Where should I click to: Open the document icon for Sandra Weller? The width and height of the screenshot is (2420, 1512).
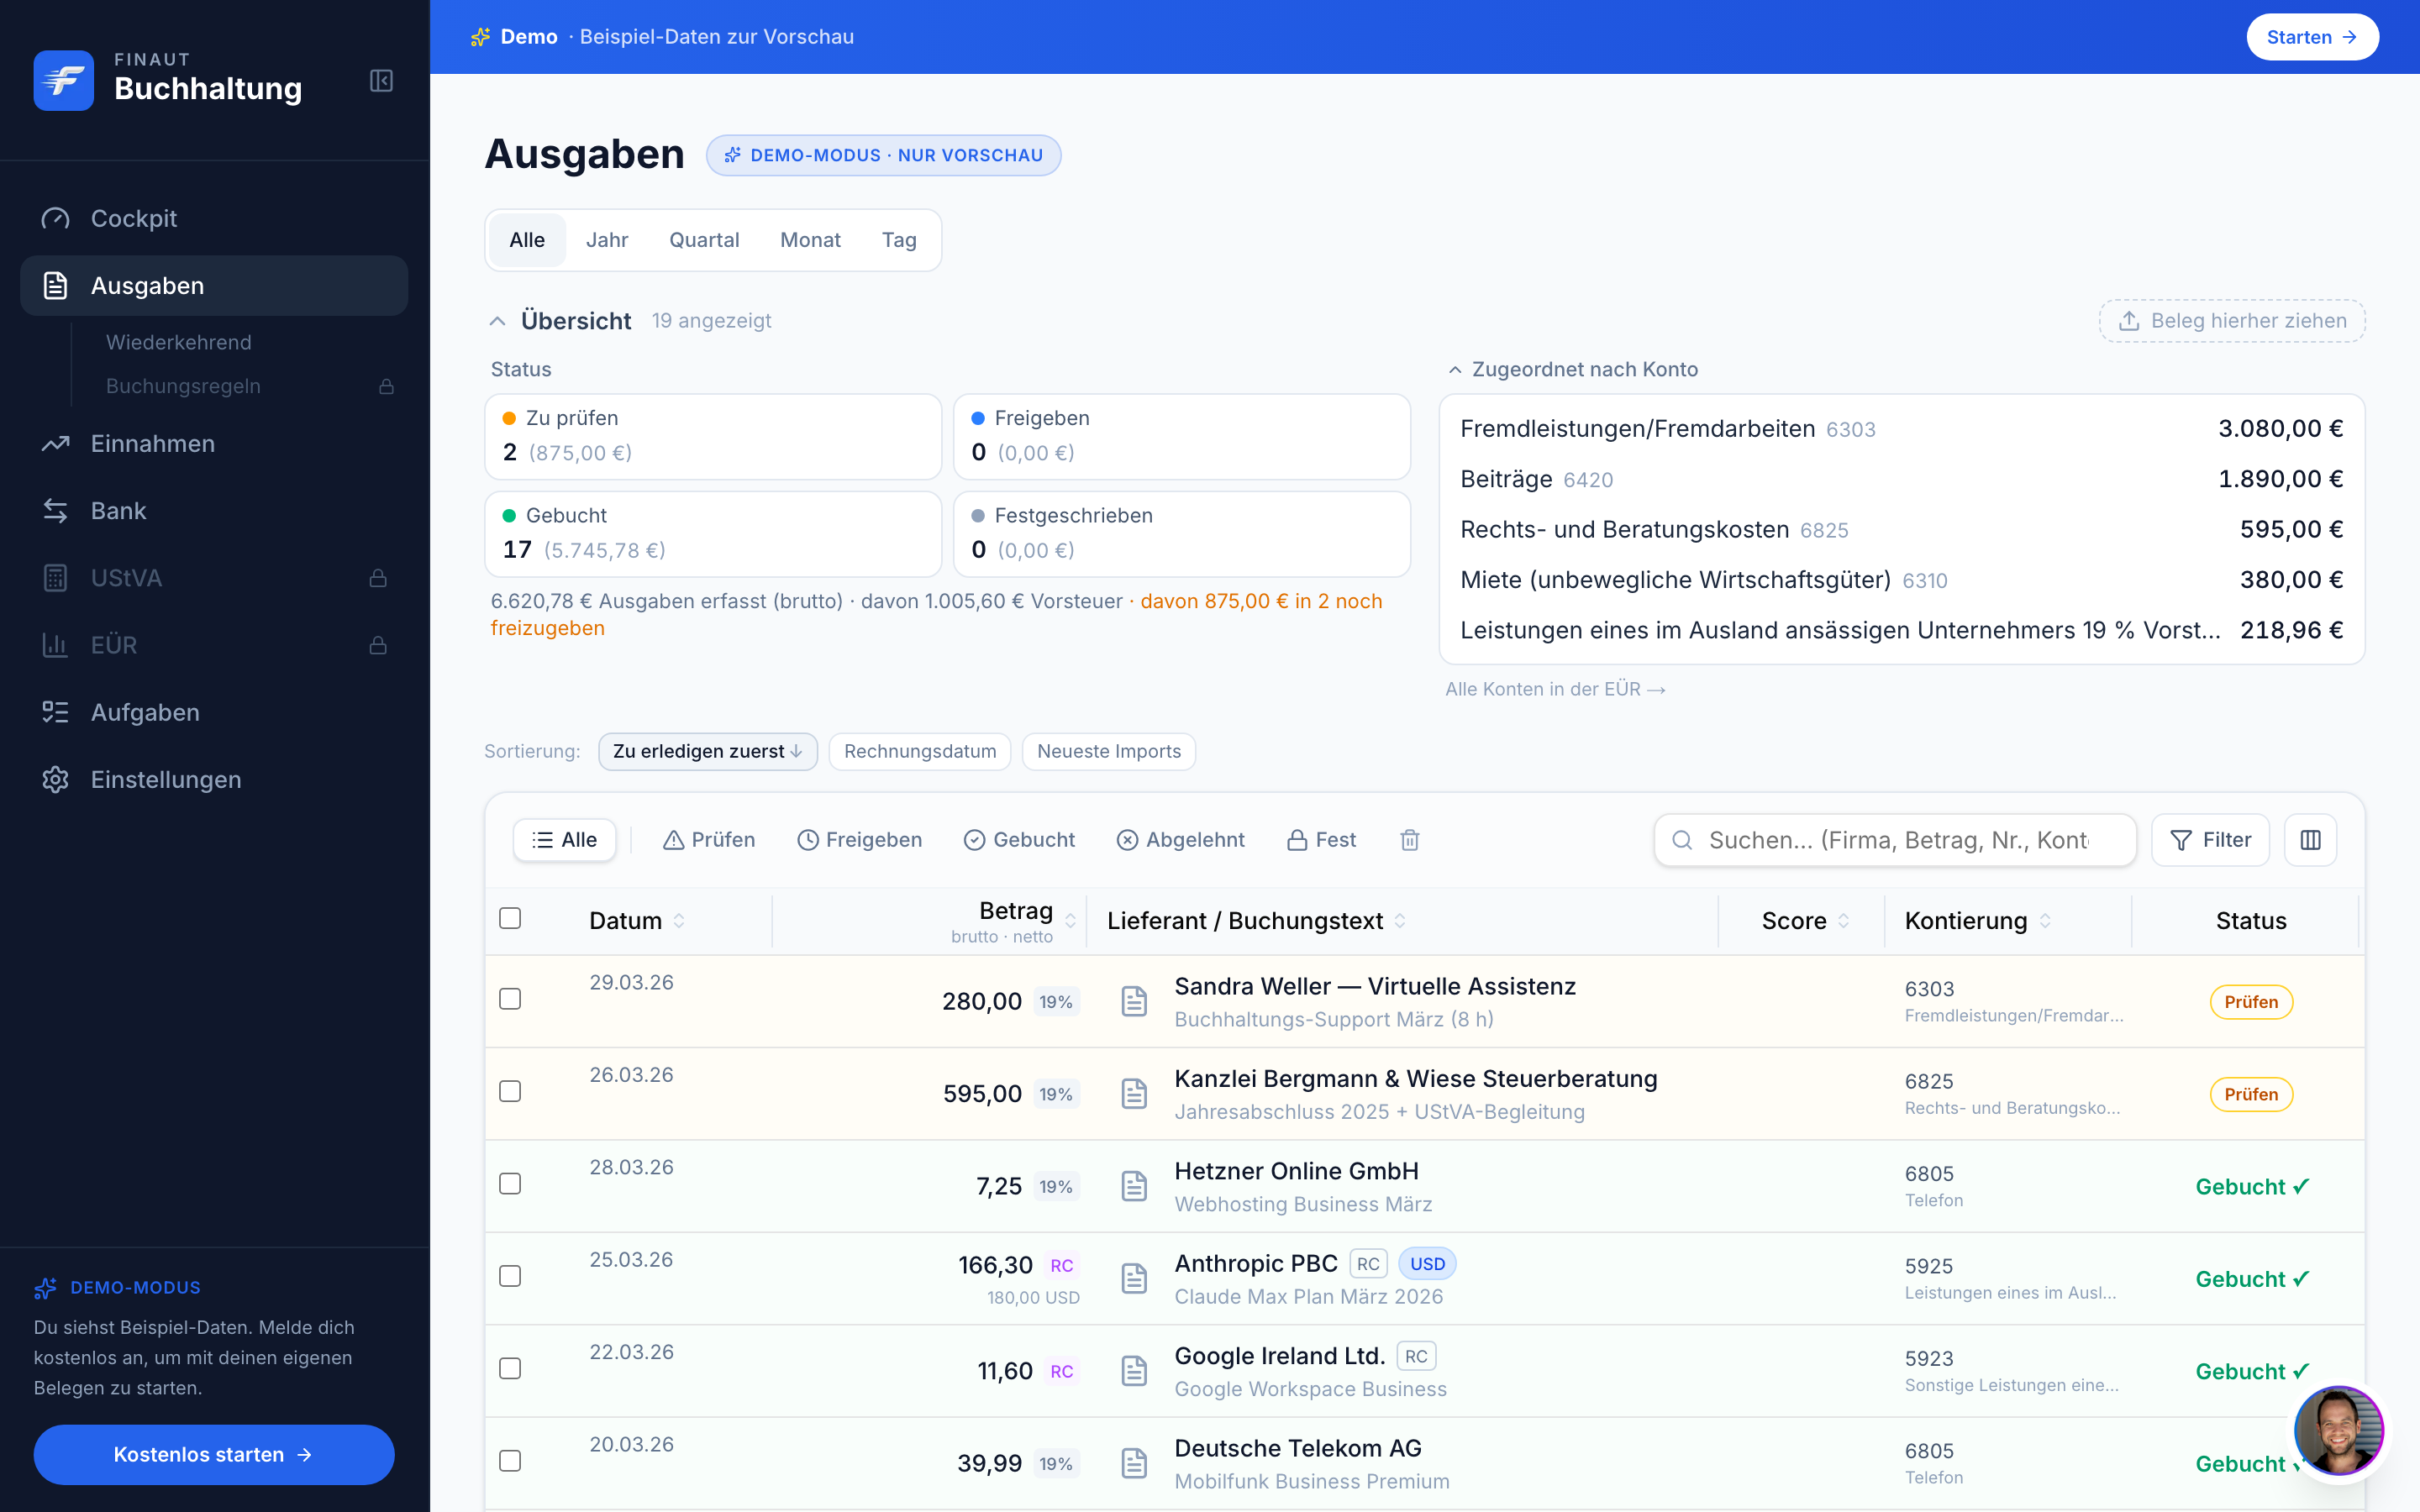click(1134, 1001)
